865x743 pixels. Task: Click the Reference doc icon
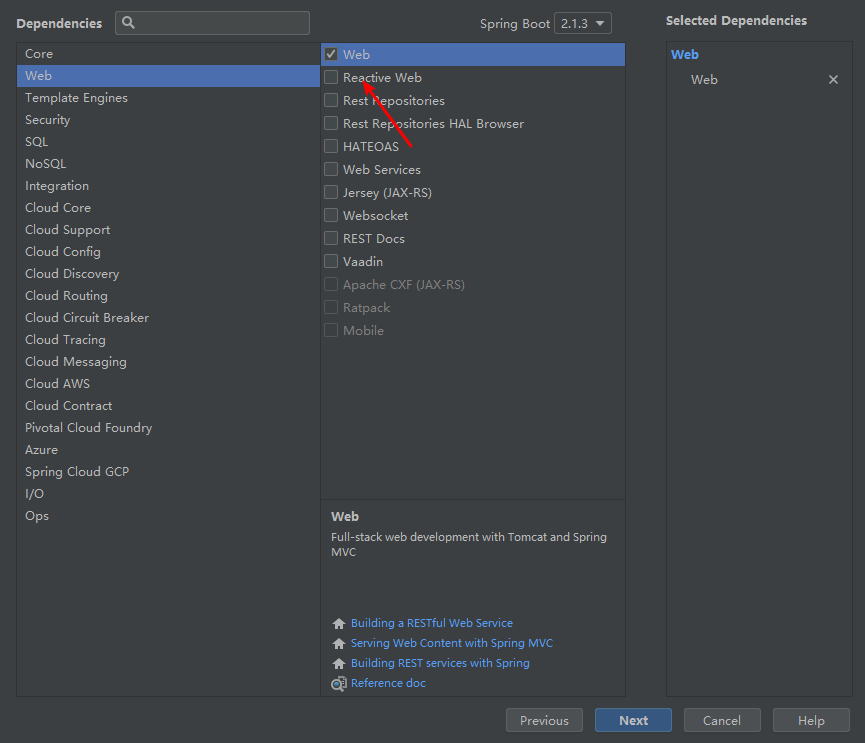point(339,684)
